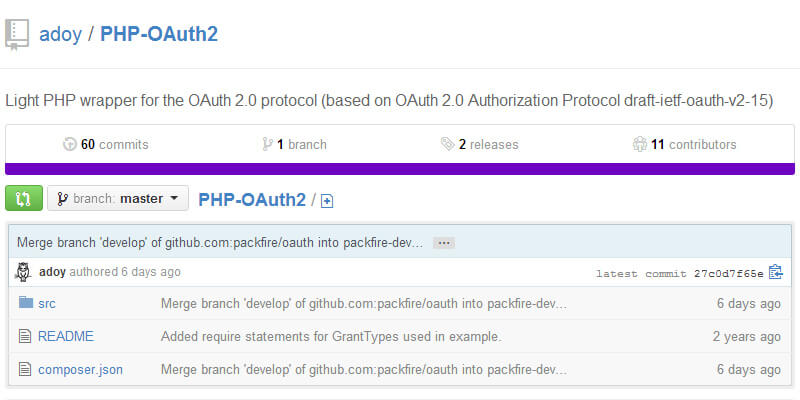Click the composer.json file icon

(25, 369)
